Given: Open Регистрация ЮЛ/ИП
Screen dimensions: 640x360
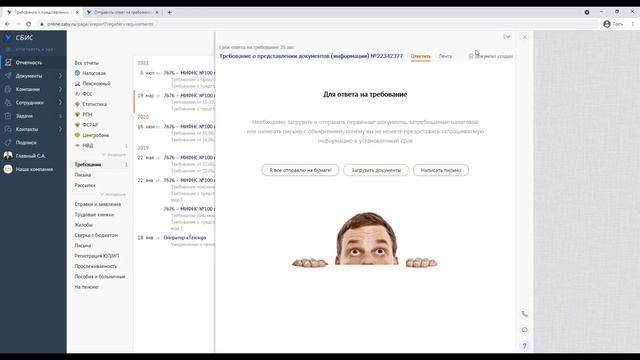Looking at the screenshot, I should point(97,256).
